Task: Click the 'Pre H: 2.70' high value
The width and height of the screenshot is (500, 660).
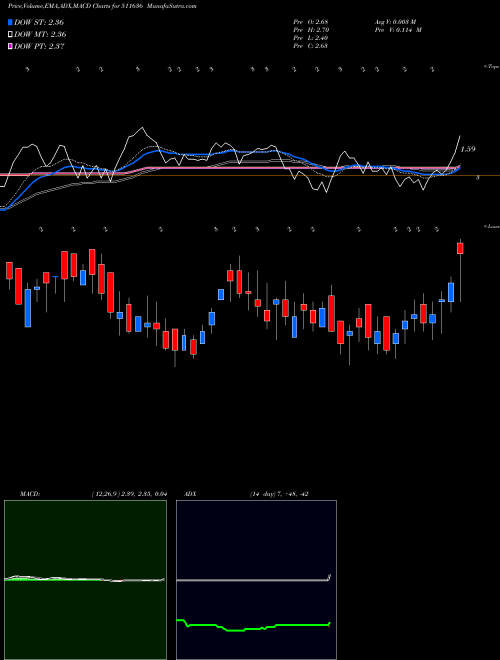Action: (x=311, y=30)
